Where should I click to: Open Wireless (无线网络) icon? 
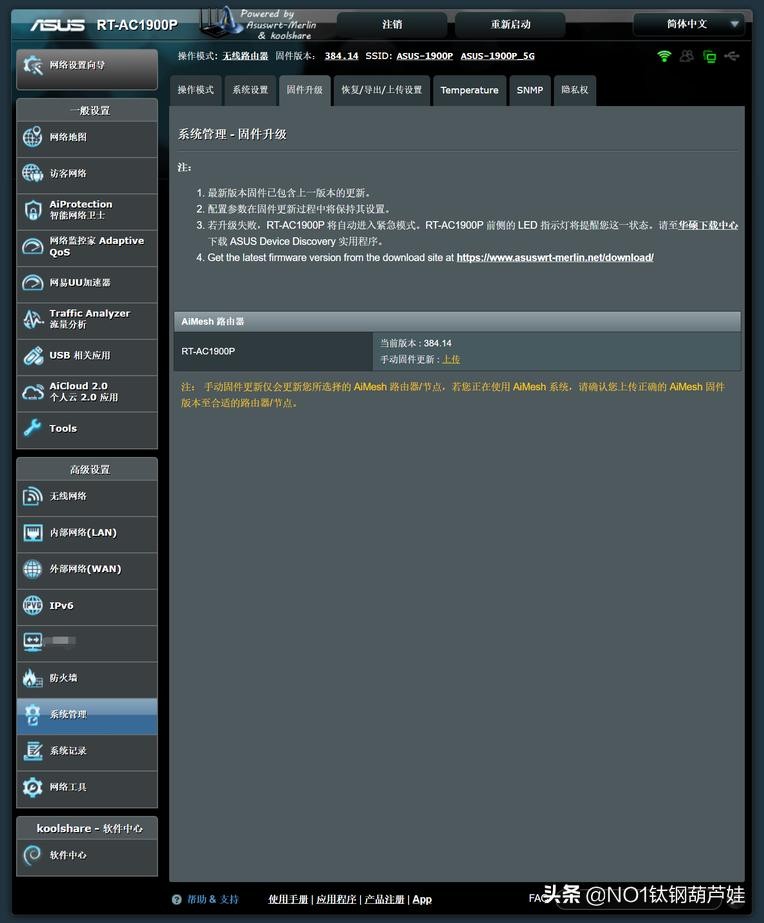[32, 496]
